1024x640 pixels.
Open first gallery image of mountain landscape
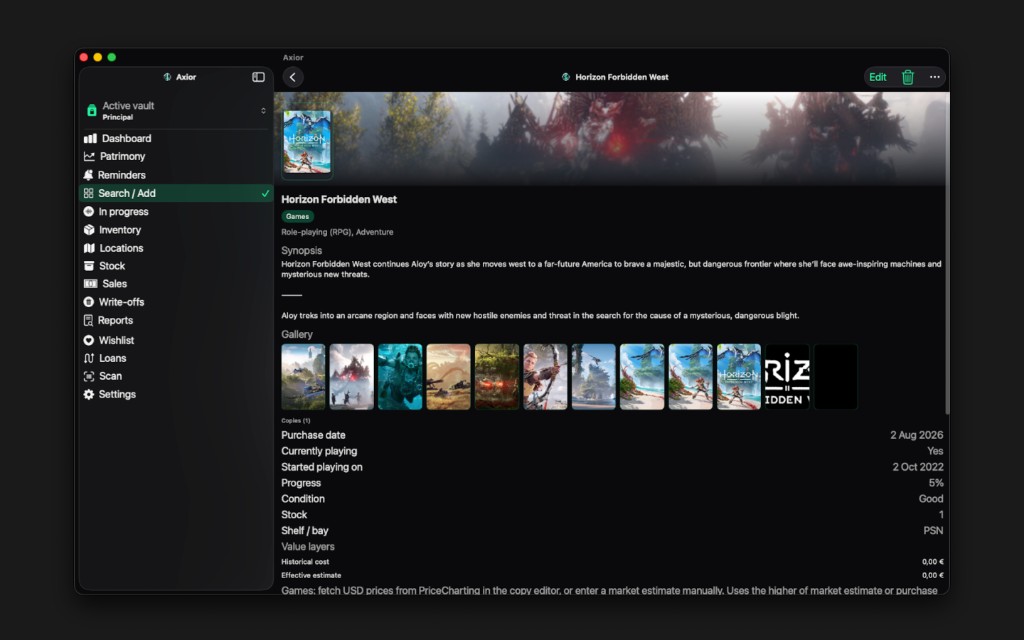tap(303, 377)
